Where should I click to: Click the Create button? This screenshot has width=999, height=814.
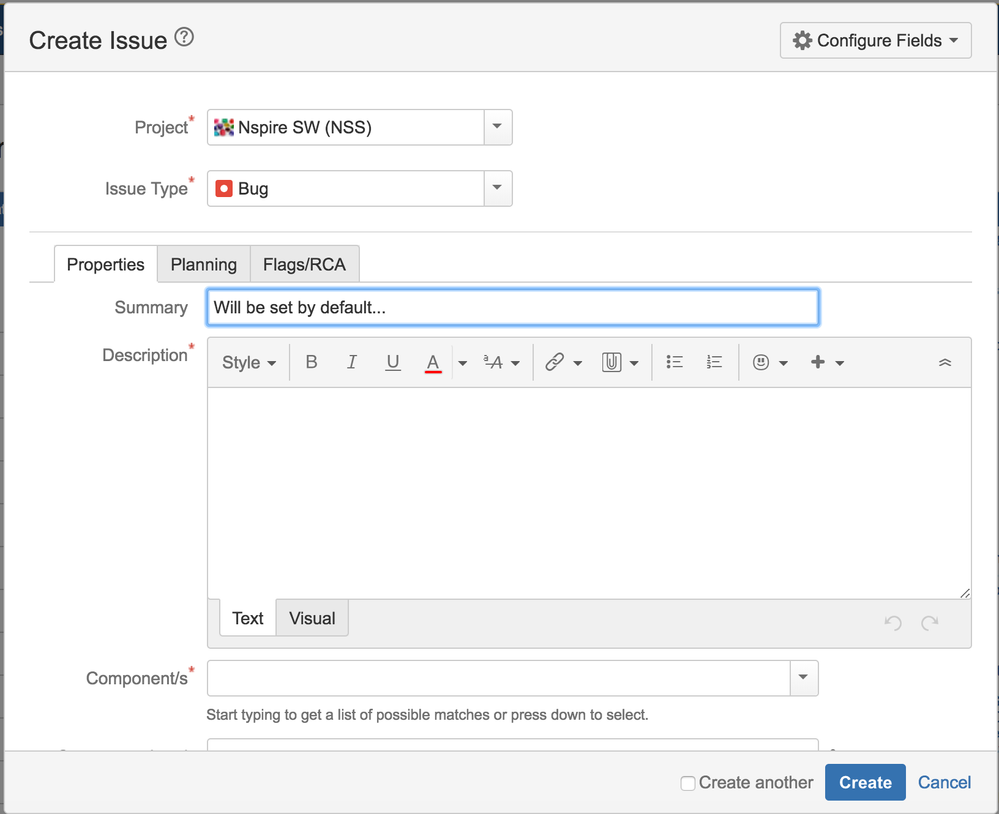coord(865,783)
